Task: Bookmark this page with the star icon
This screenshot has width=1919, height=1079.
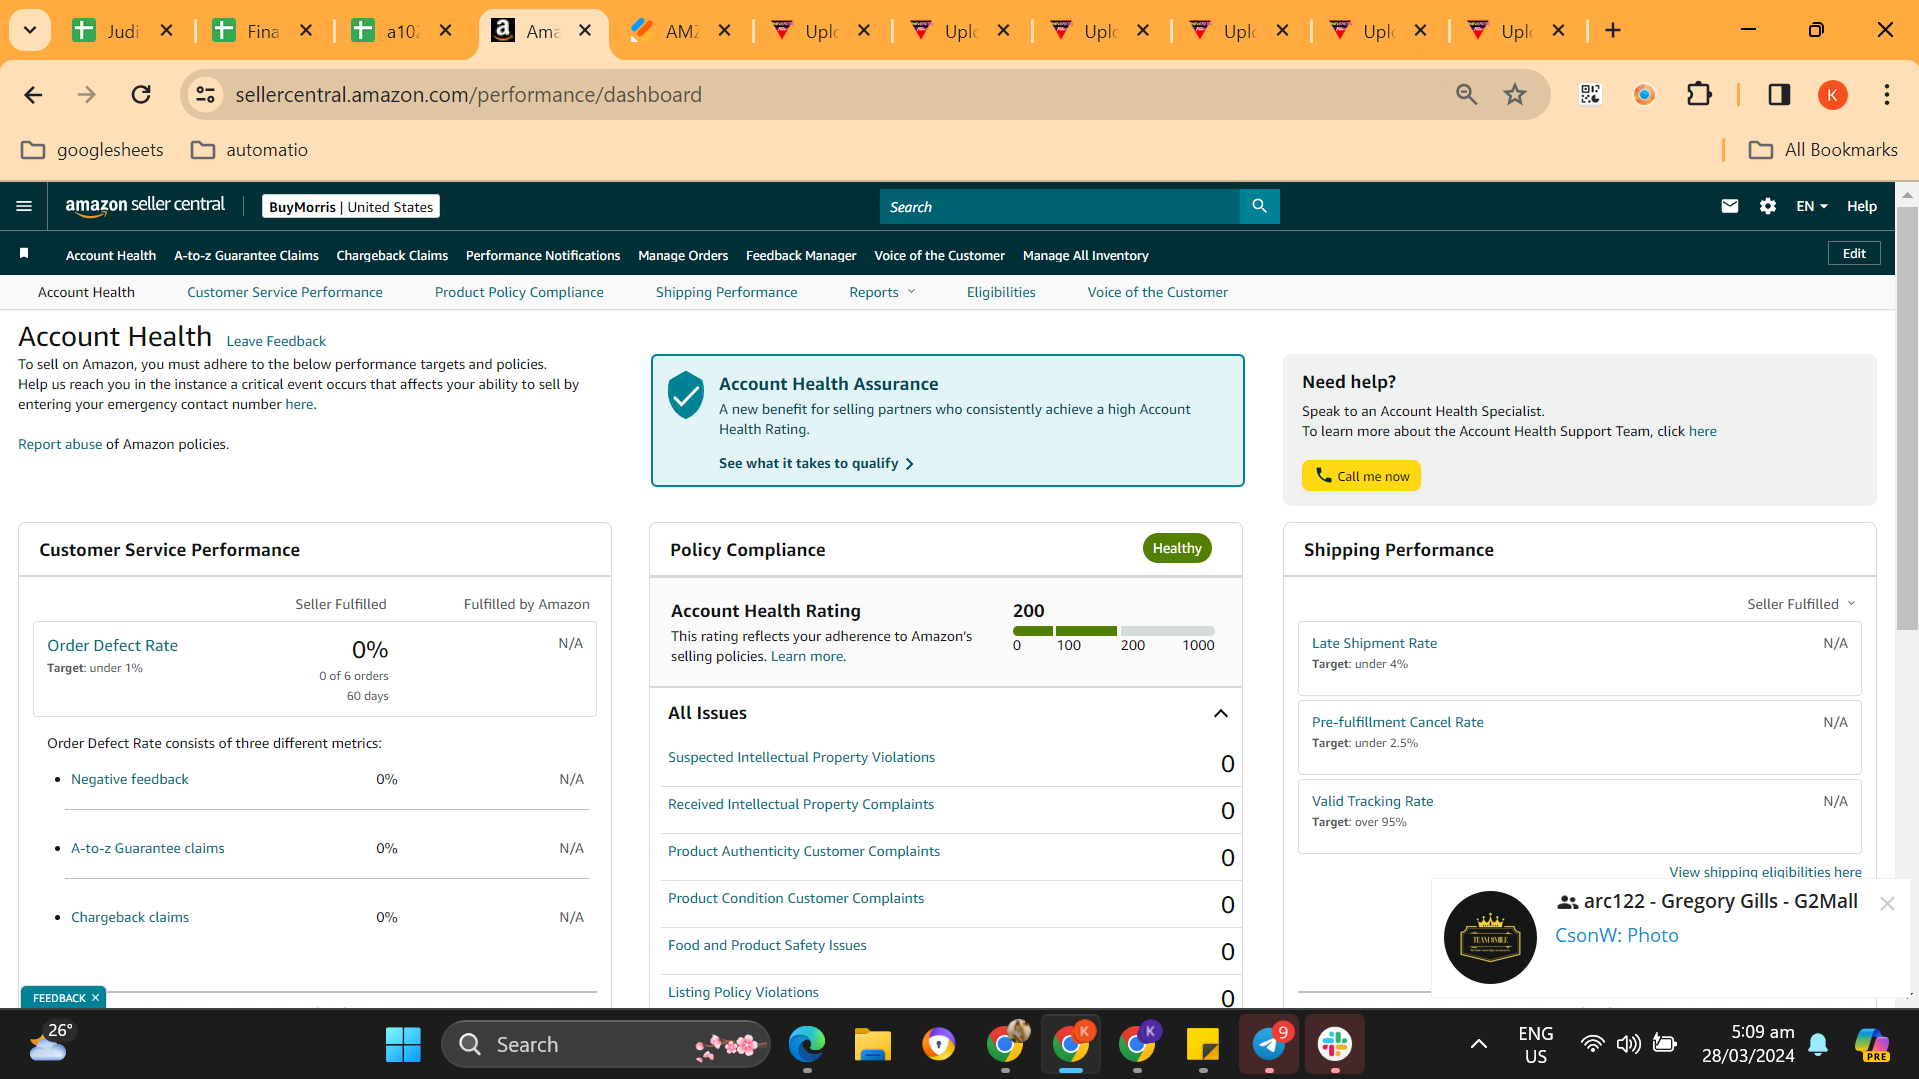Action: (1515, 95)
